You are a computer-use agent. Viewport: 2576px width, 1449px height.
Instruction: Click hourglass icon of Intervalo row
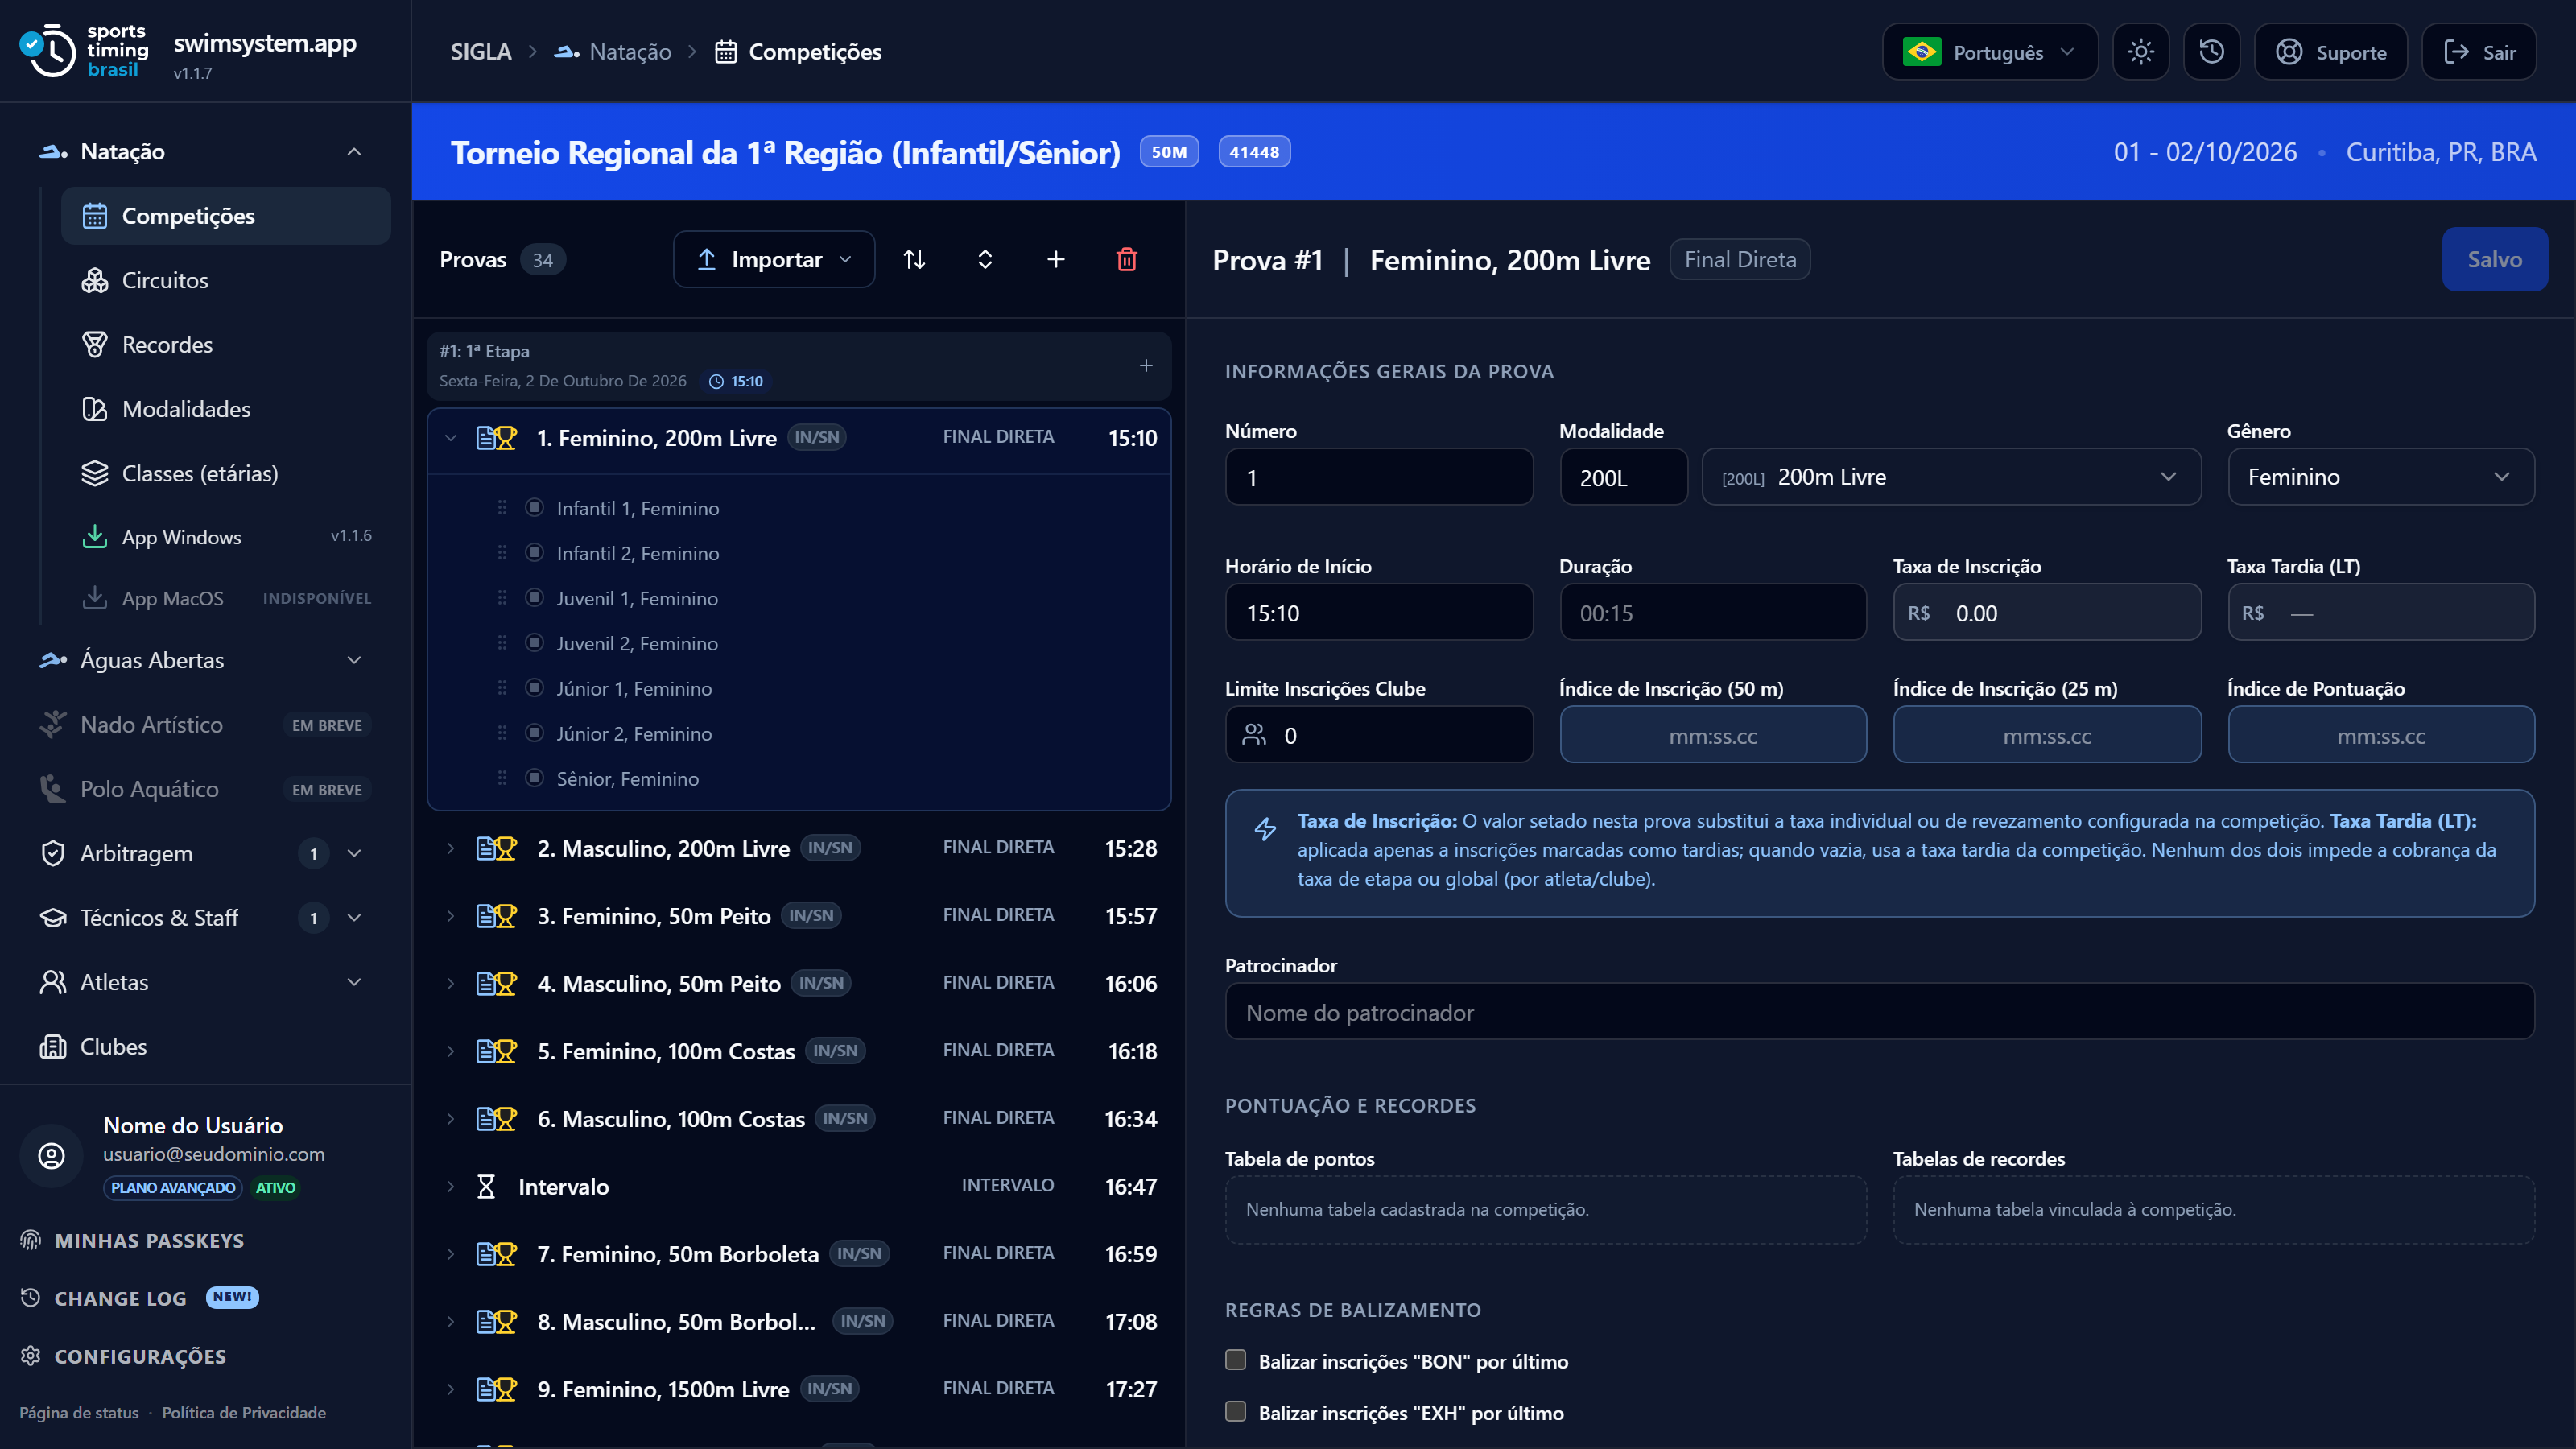click(x=486, y=1187)
